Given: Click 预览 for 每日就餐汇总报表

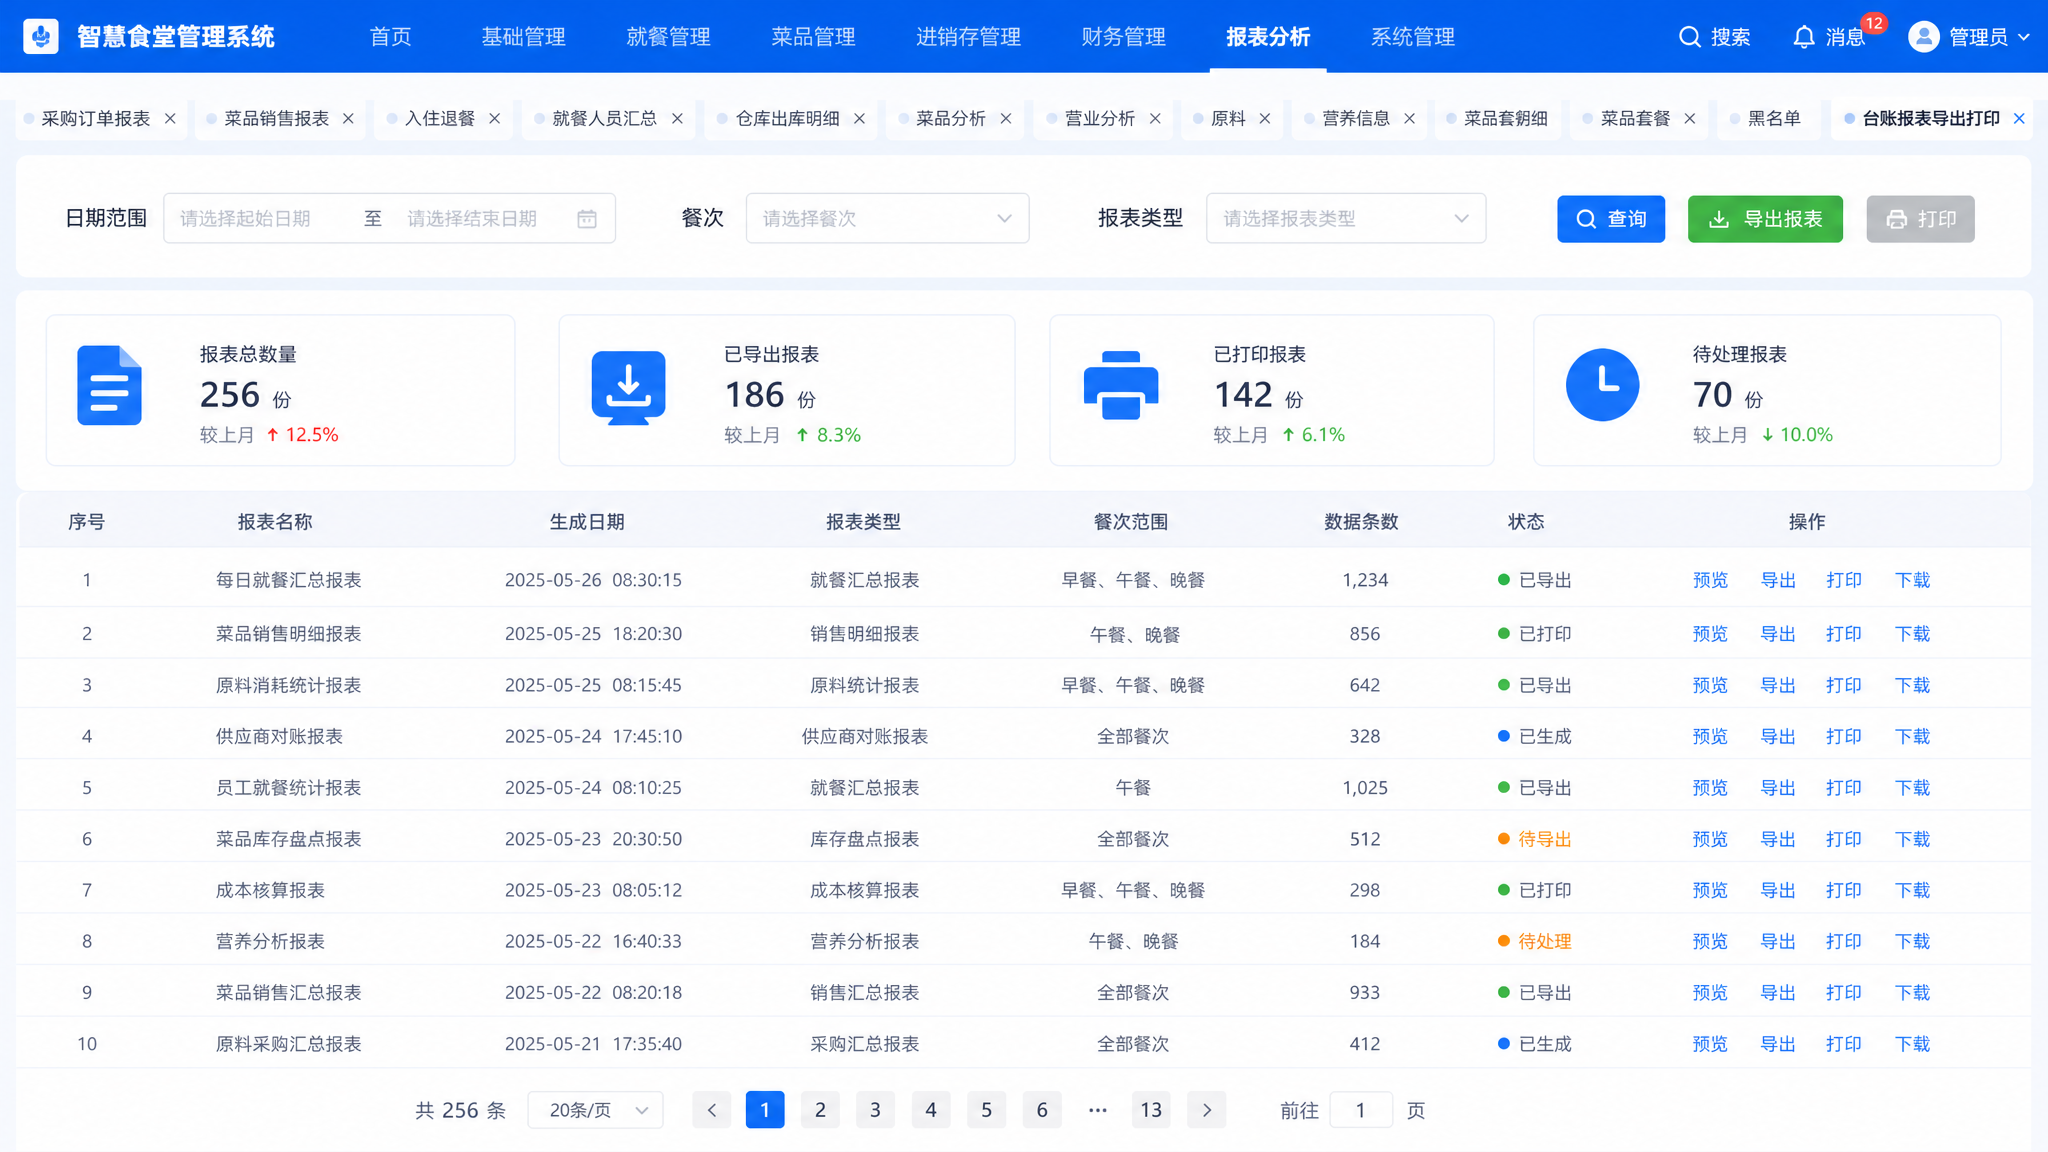Looking at the screenshot, I should (x=1710, y=580).
